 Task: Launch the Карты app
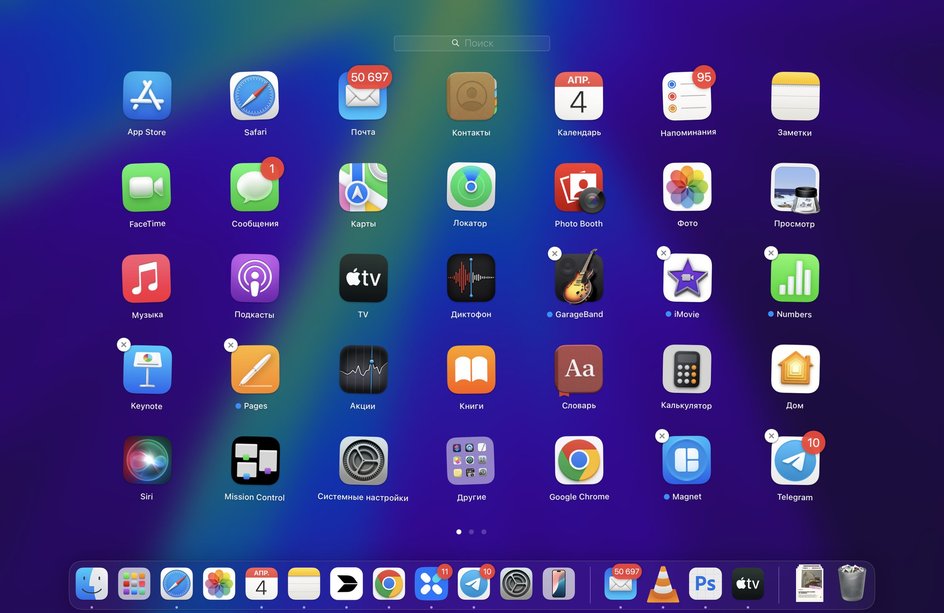click(x=363, y=187)
